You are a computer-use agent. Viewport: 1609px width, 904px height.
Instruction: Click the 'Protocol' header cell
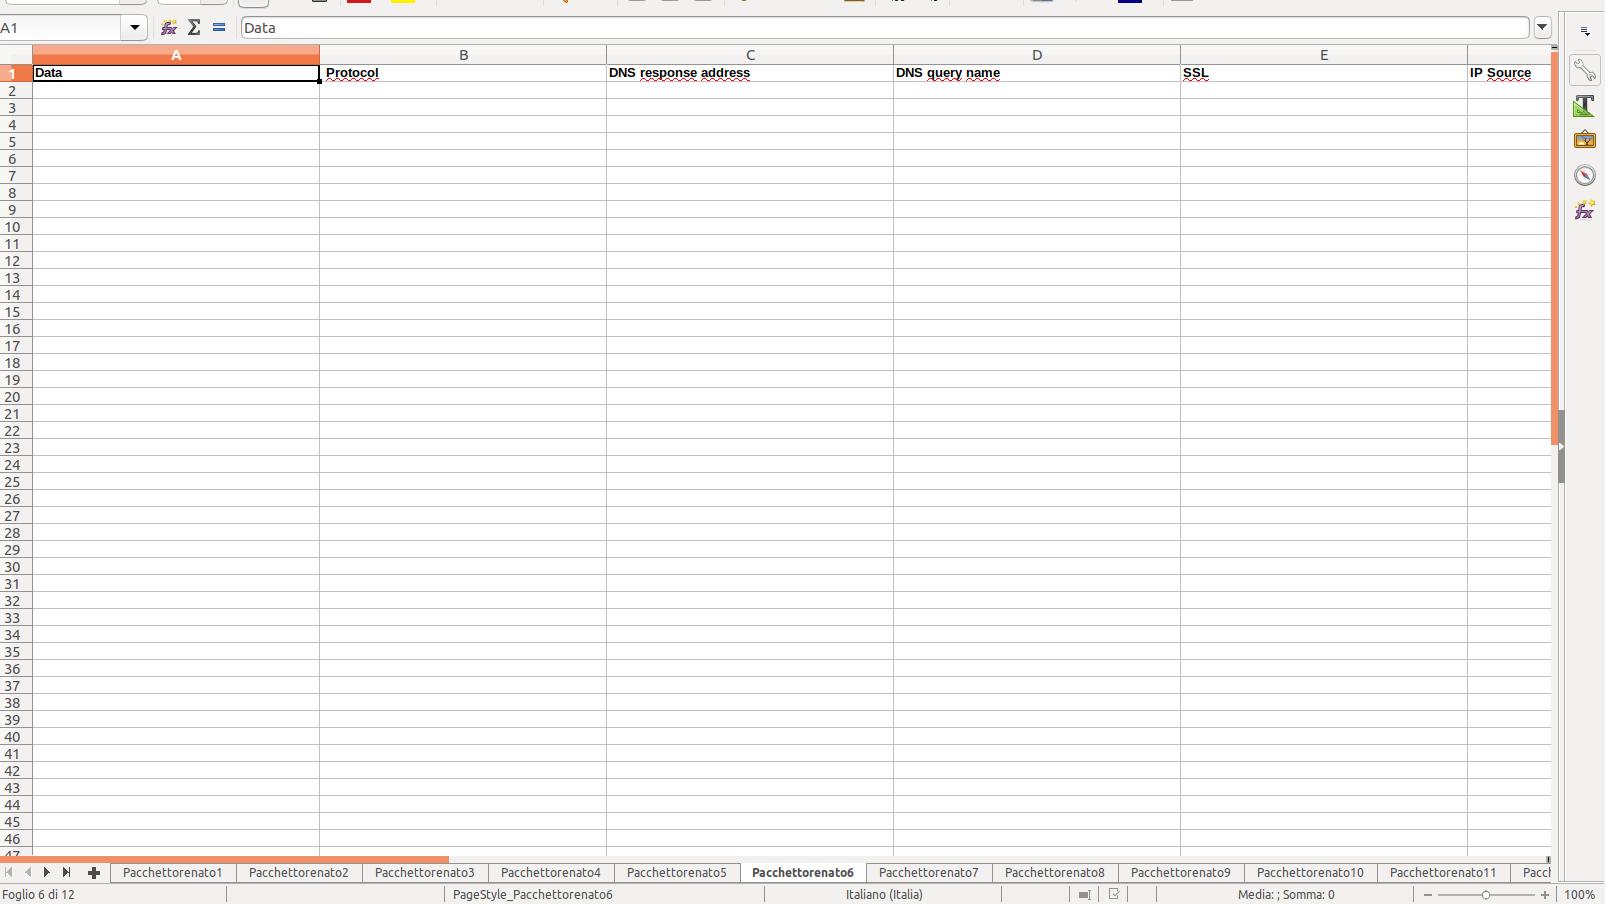463,73
